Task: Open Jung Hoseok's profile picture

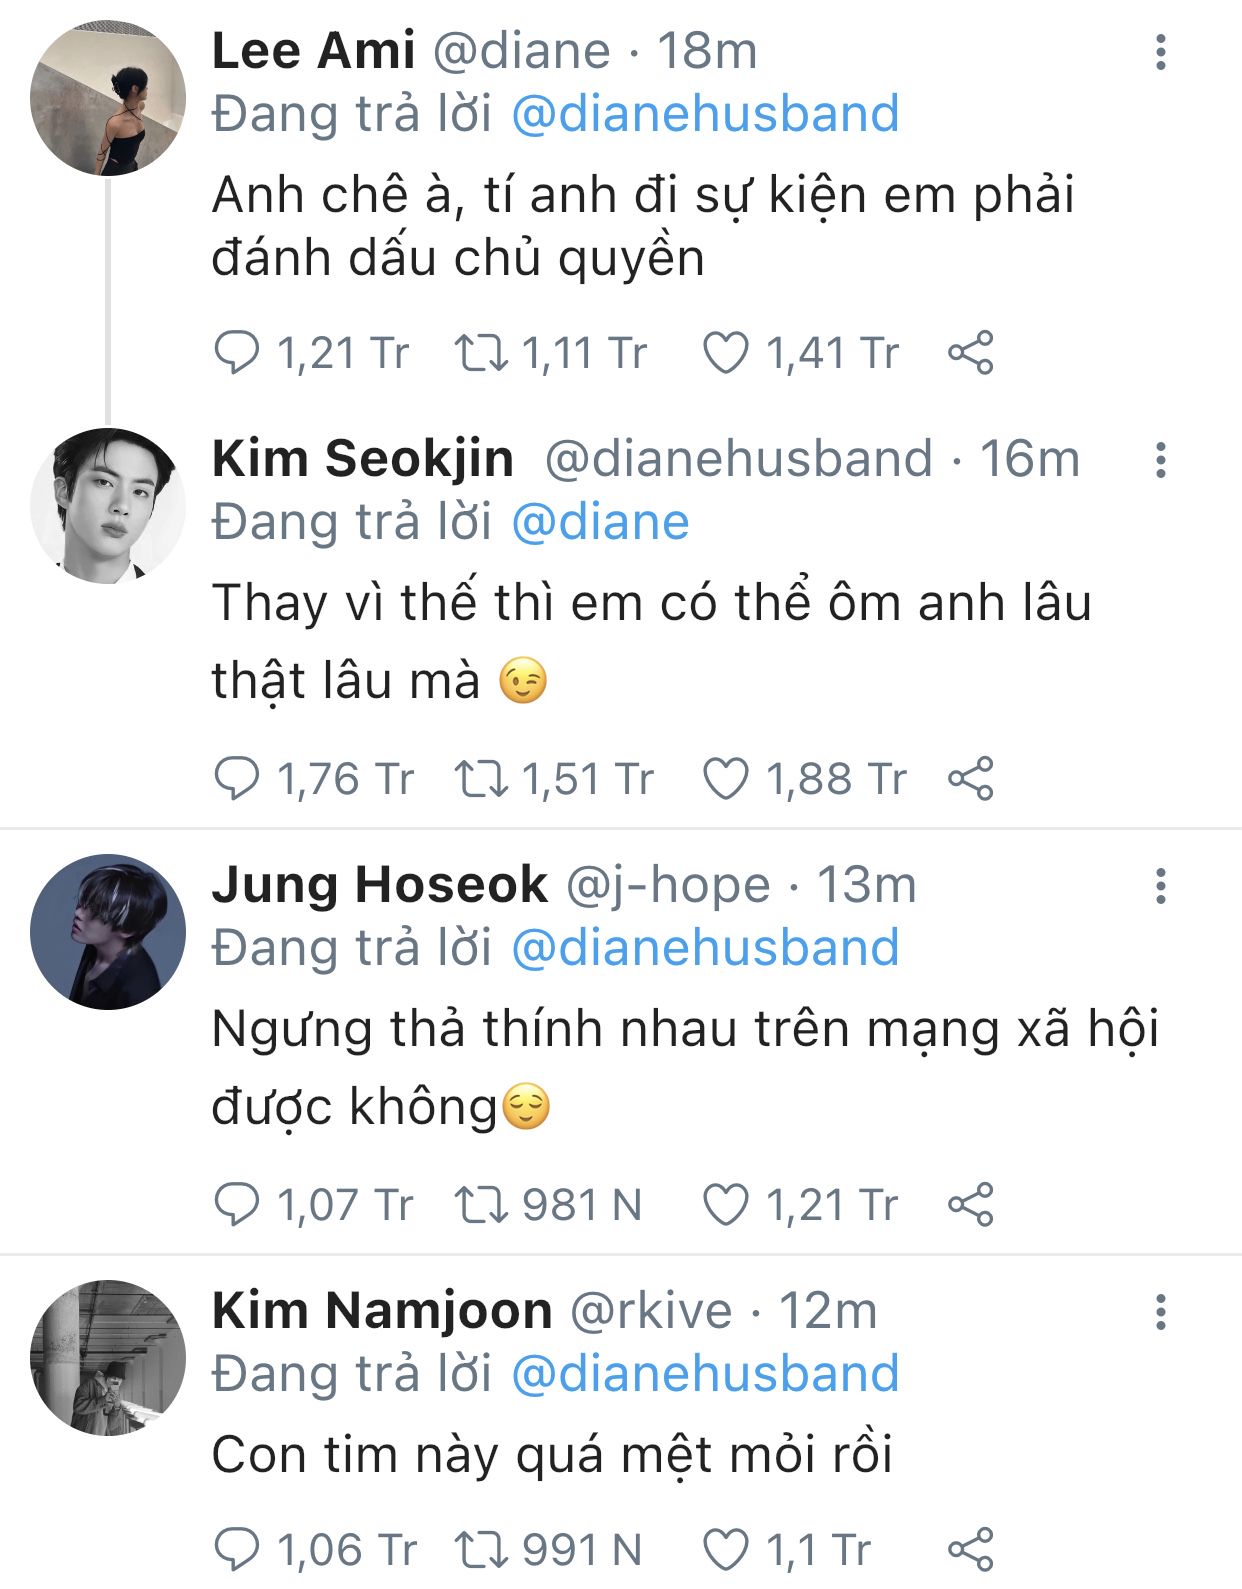Action: [x=108, y=931]
